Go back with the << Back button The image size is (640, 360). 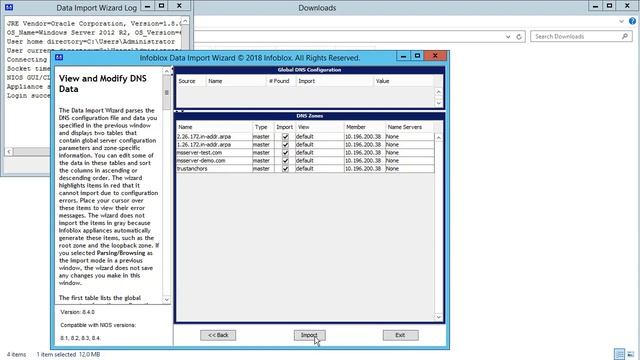tap(218, 335)
